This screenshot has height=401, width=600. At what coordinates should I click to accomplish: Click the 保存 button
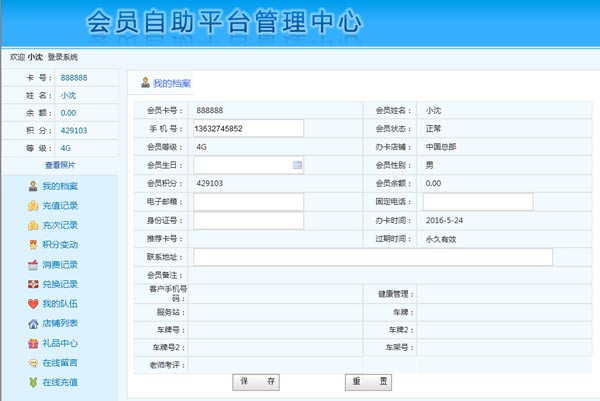point(256,382)
